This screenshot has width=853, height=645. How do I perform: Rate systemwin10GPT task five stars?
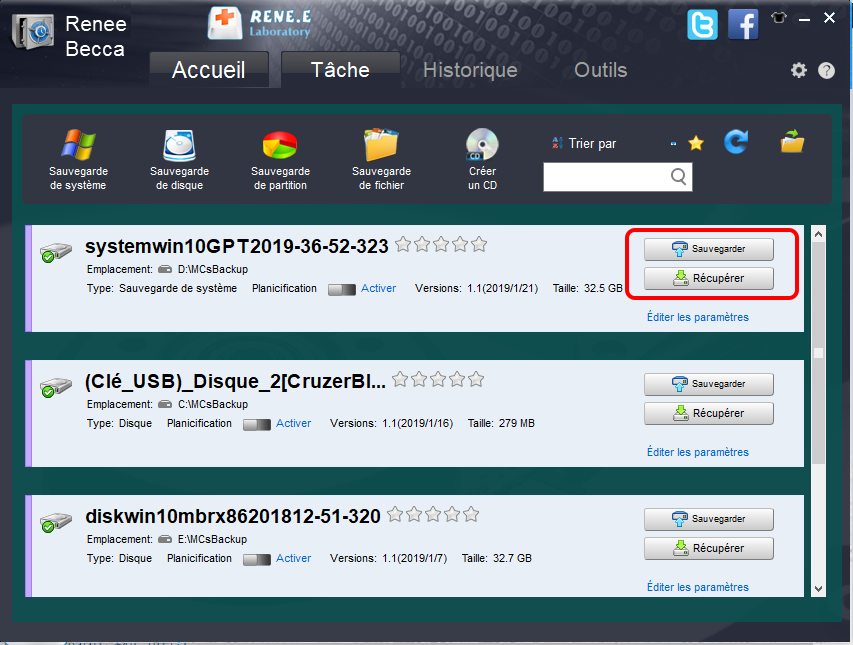479,245
